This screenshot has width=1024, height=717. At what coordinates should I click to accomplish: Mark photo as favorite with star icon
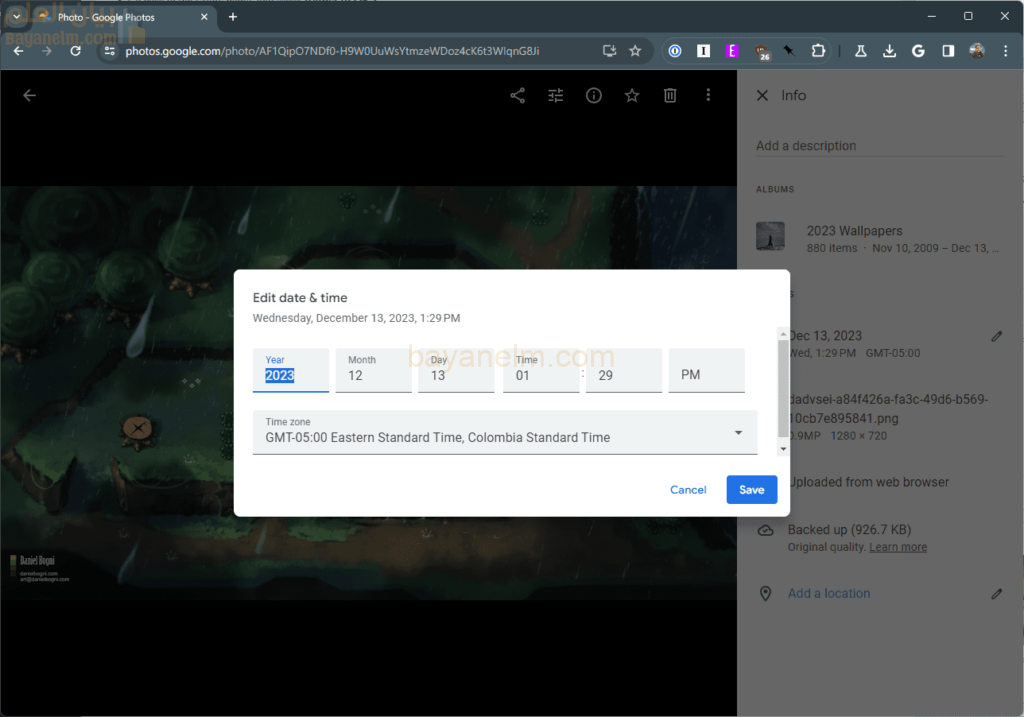pos(632,96)
